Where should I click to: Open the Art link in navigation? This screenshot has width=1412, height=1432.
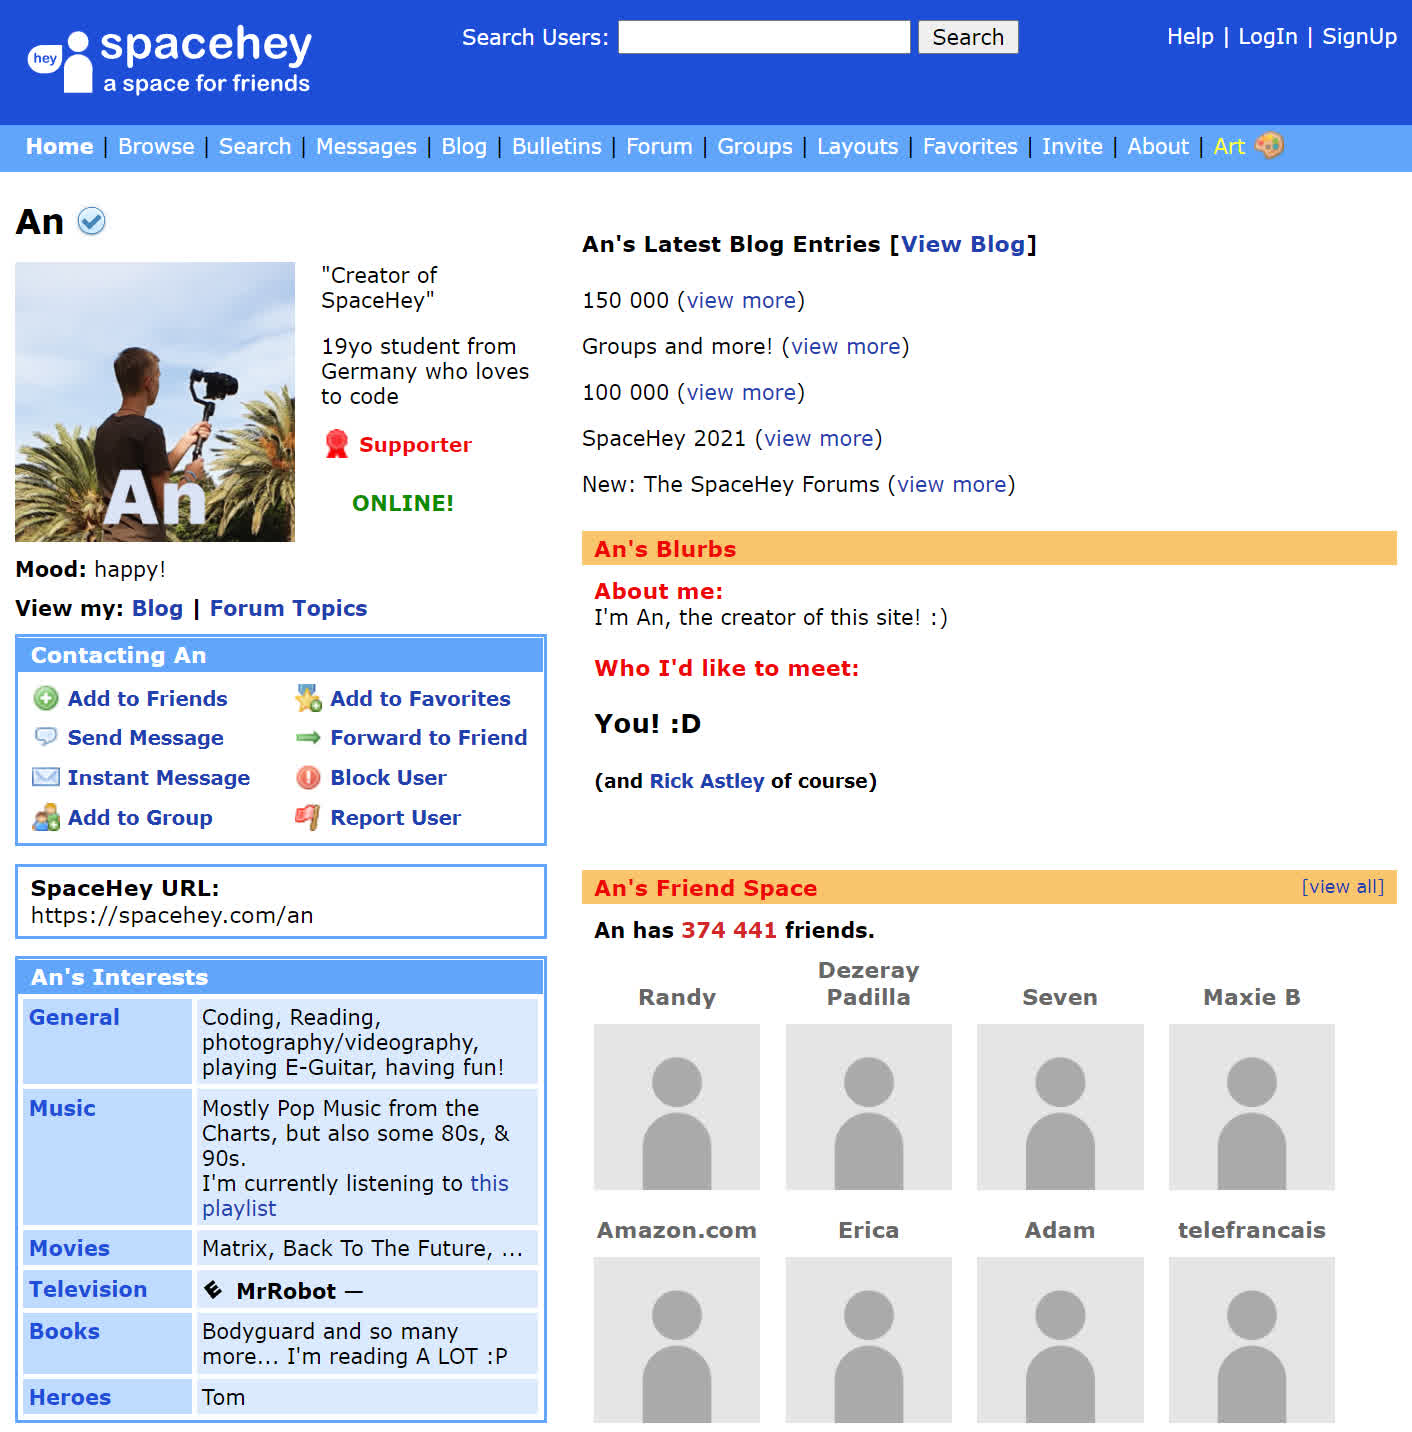click(1229, 146)
